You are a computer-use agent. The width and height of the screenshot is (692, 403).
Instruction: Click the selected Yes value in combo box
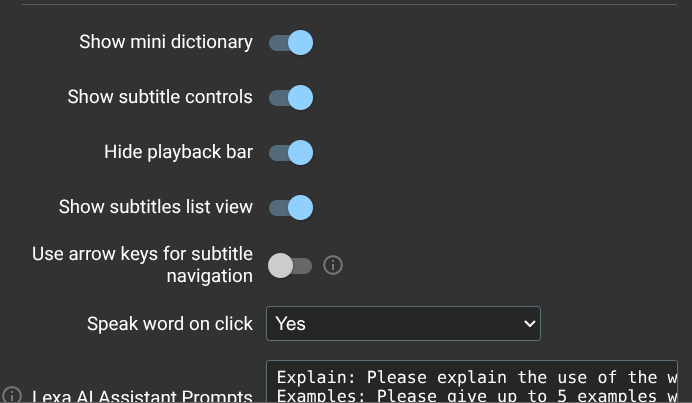pos(291,323)
